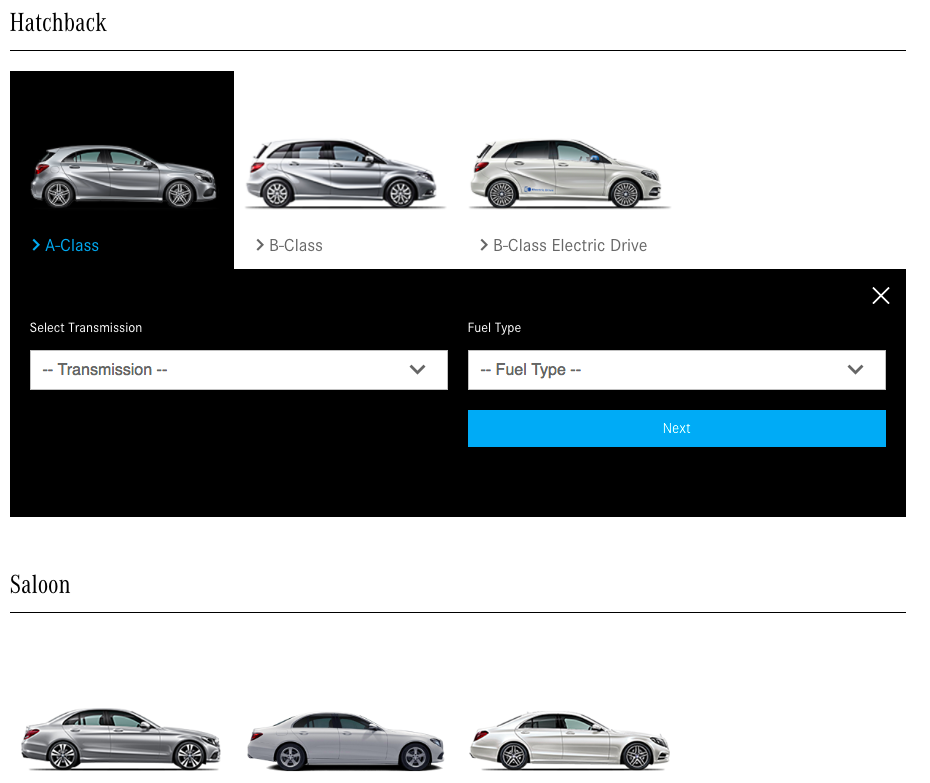This screenshot has height=783, width=930.
Task: Select the third saloon car image
Action: [568, 740]
